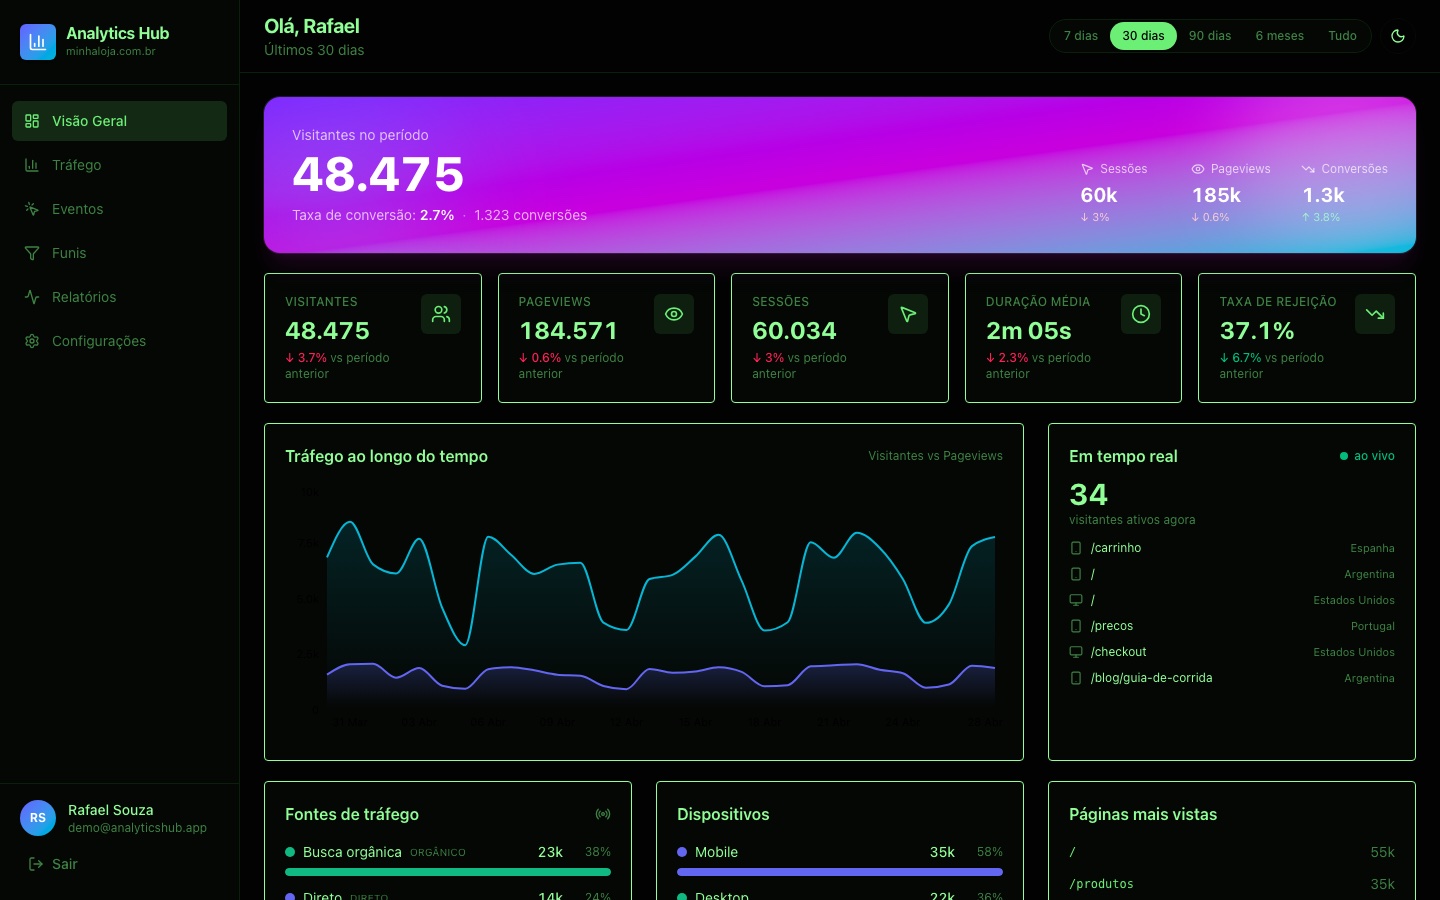Select the 7 dias range
The image size is (1440, 900).
tap(1080, 36)
